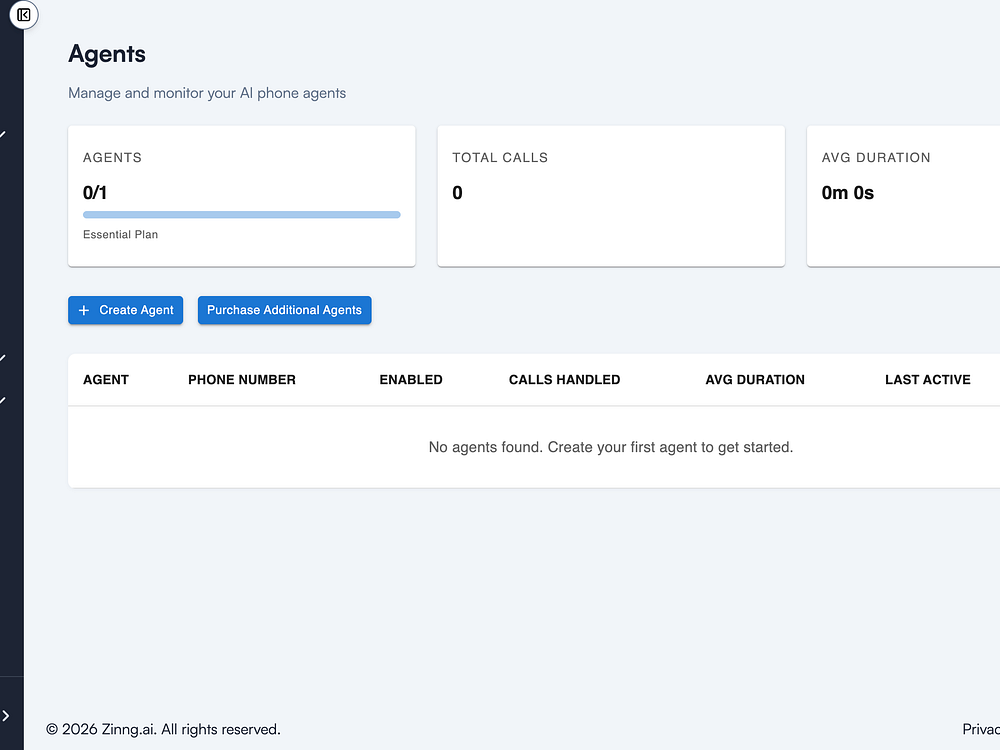
Task: Click the No agents found message
Action: (x=611, y=447)
